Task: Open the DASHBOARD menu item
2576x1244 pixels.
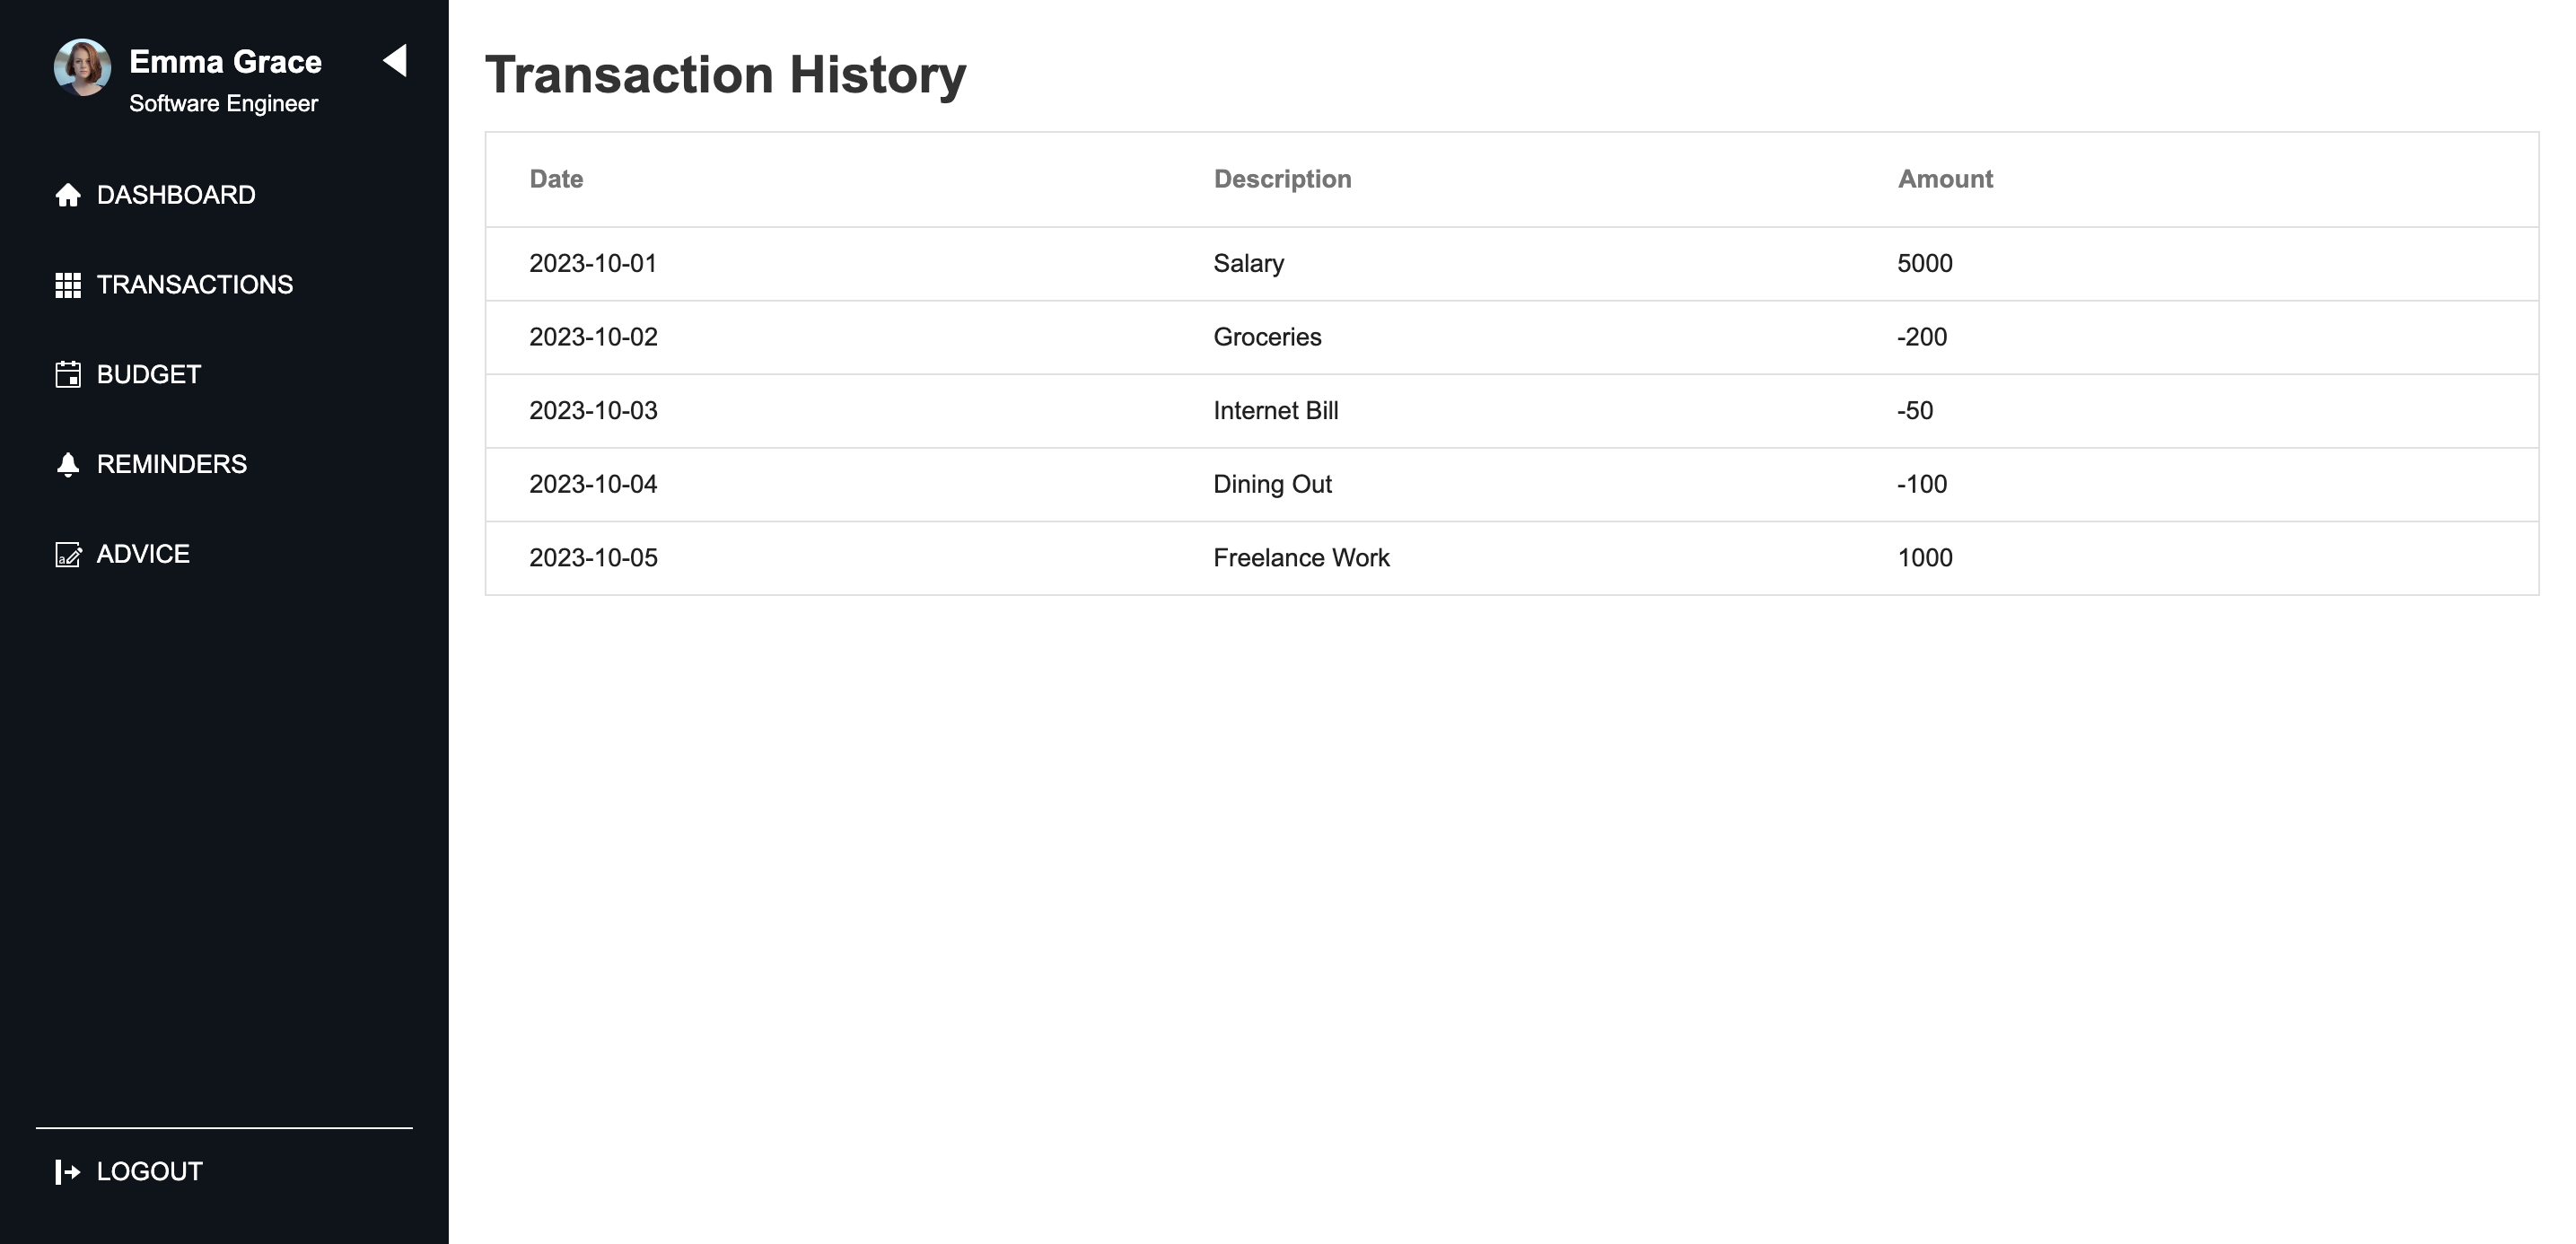Action: pos(176,195)
